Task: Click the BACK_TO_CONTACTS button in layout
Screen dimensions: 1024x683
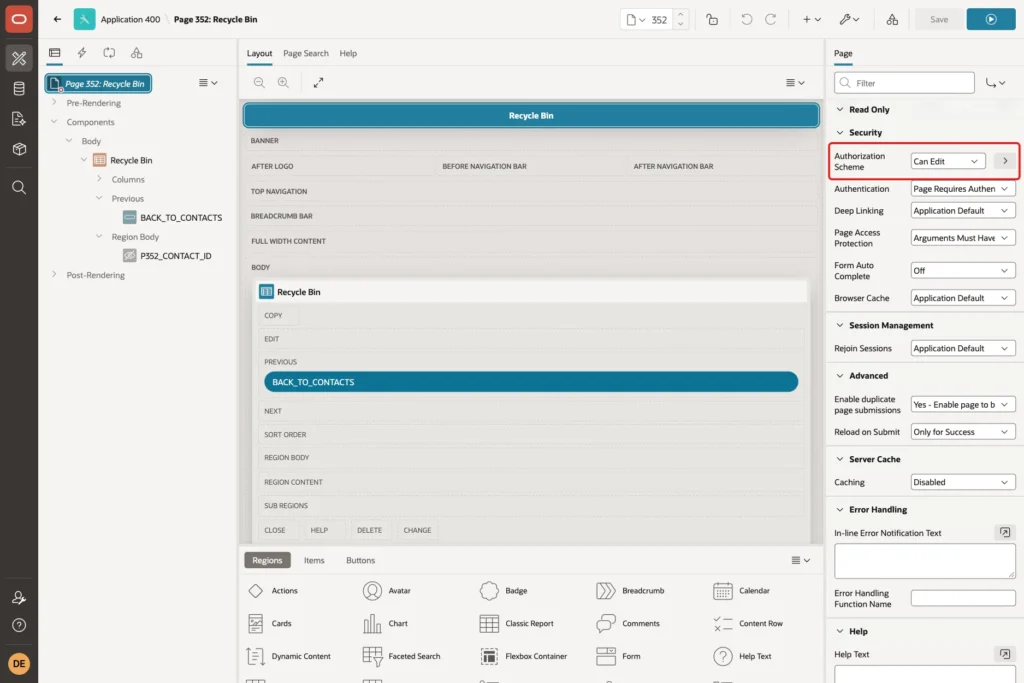Action: click(x=530, y=382)
